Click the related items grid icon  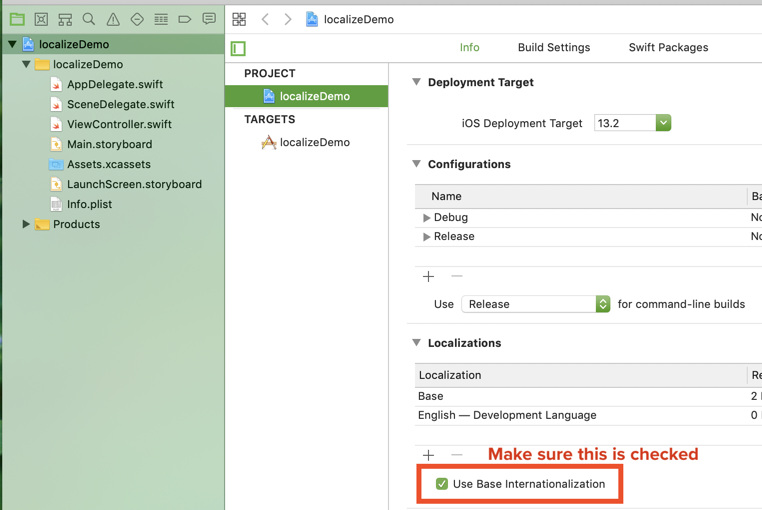239,19
